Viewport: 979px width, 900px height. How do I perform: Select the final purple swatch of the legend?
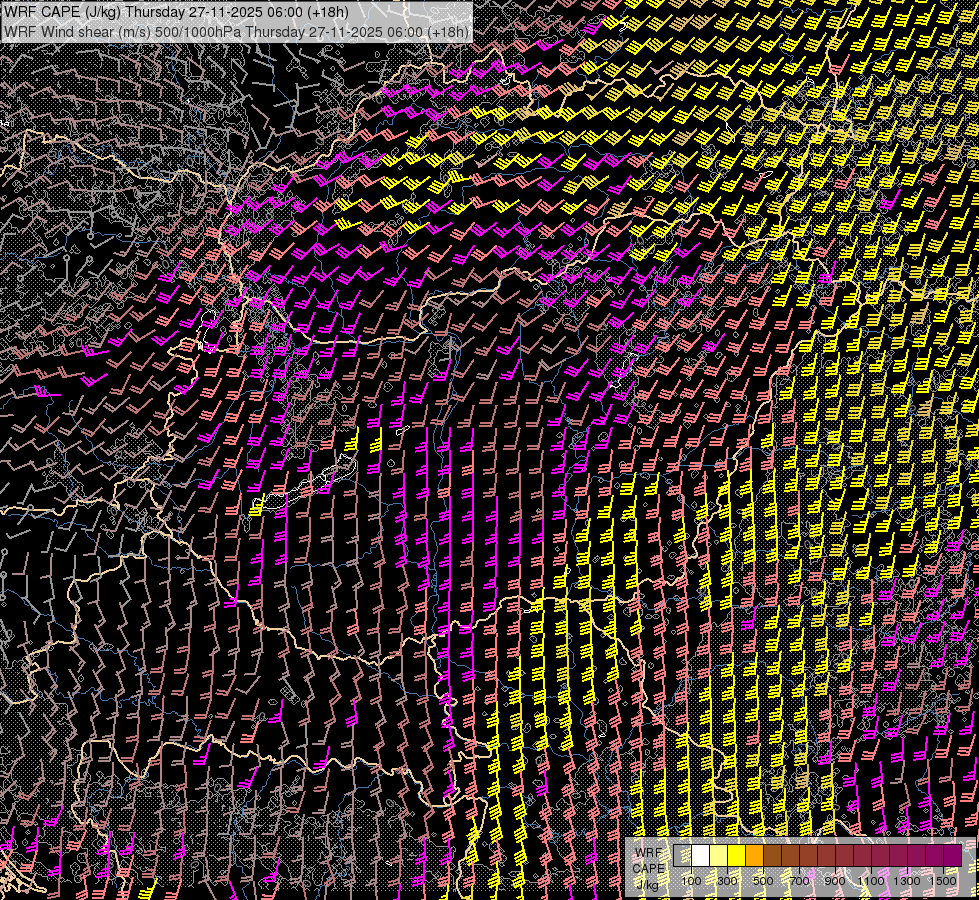pyautogui.click(x=952, y=856)
